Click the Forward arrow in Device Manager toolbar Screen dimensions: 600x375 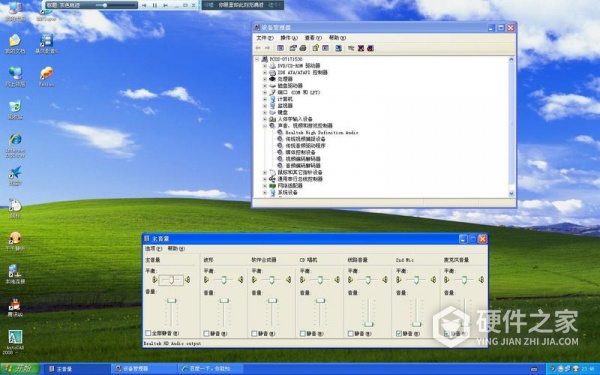(x=267, y=48)
